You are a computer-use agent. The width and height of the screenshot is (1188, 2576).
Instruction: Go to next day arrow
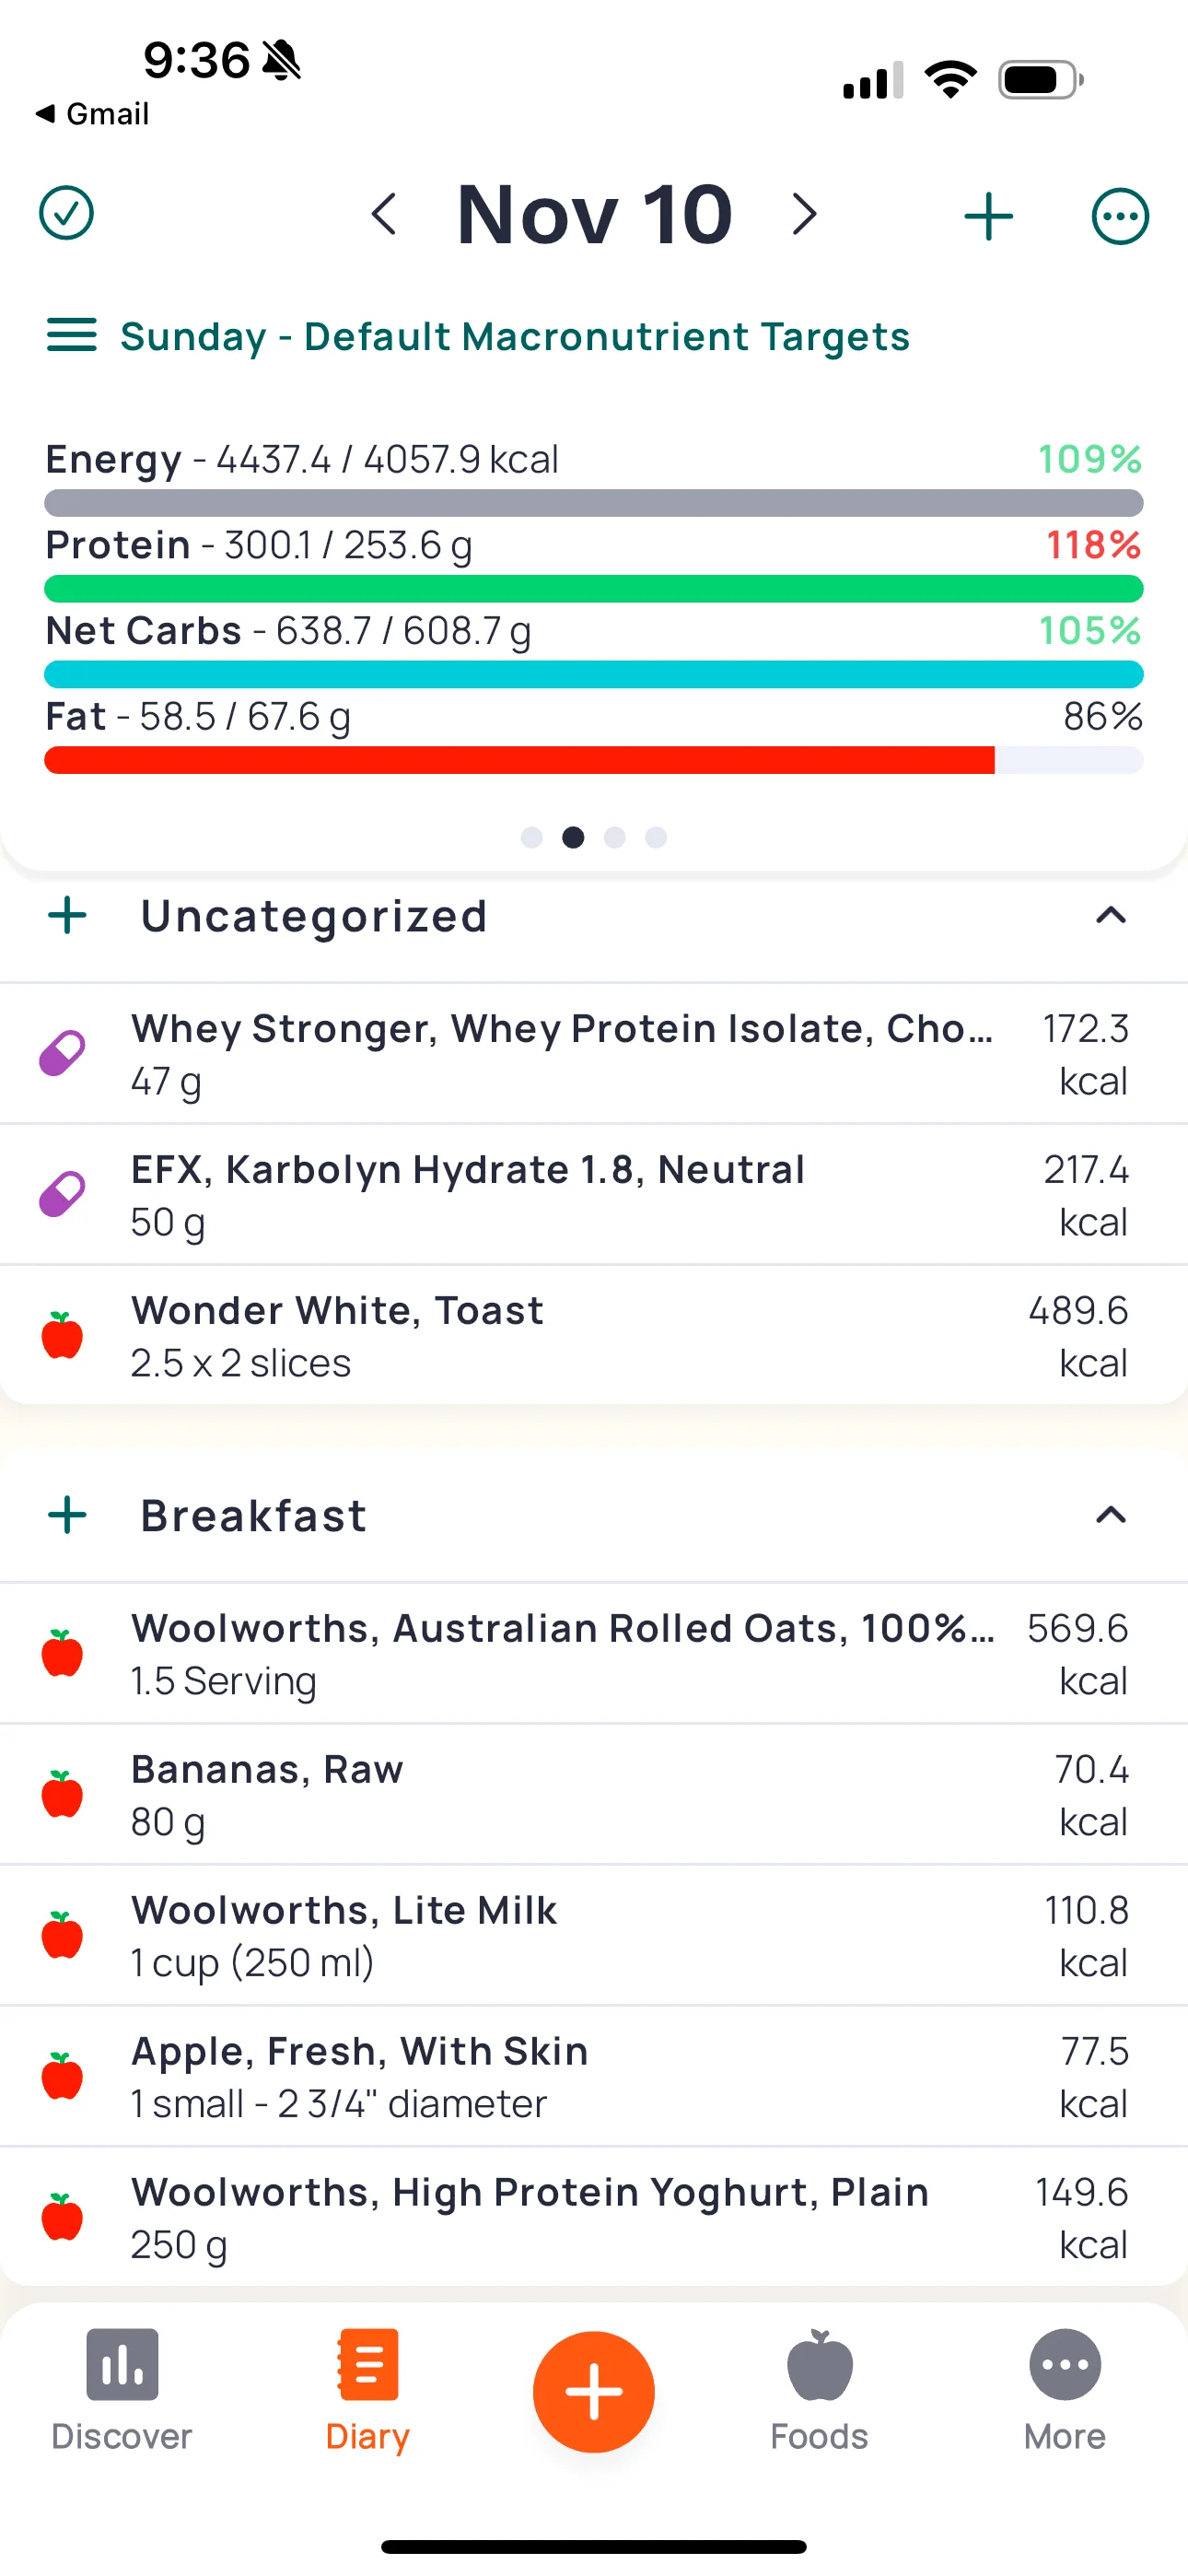pos(804,214)
